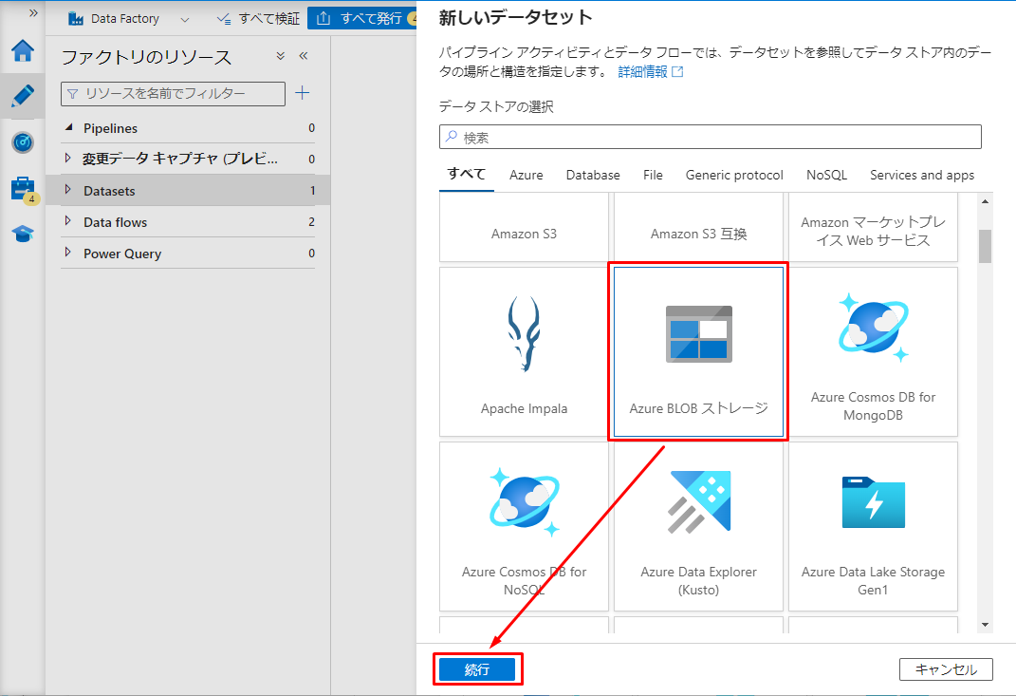Click the data store list scrollbar thumb

(x=985, y=246)
